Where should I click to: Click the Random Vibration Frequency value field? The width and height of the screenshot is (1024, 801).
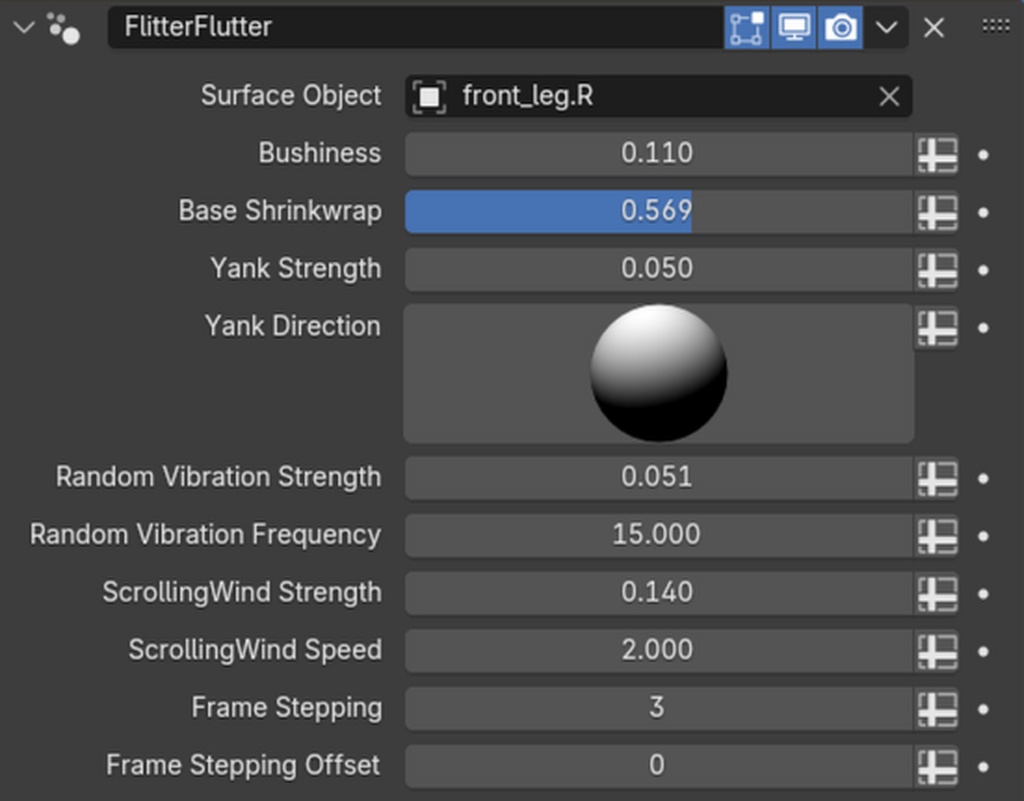tap(657, 535)
